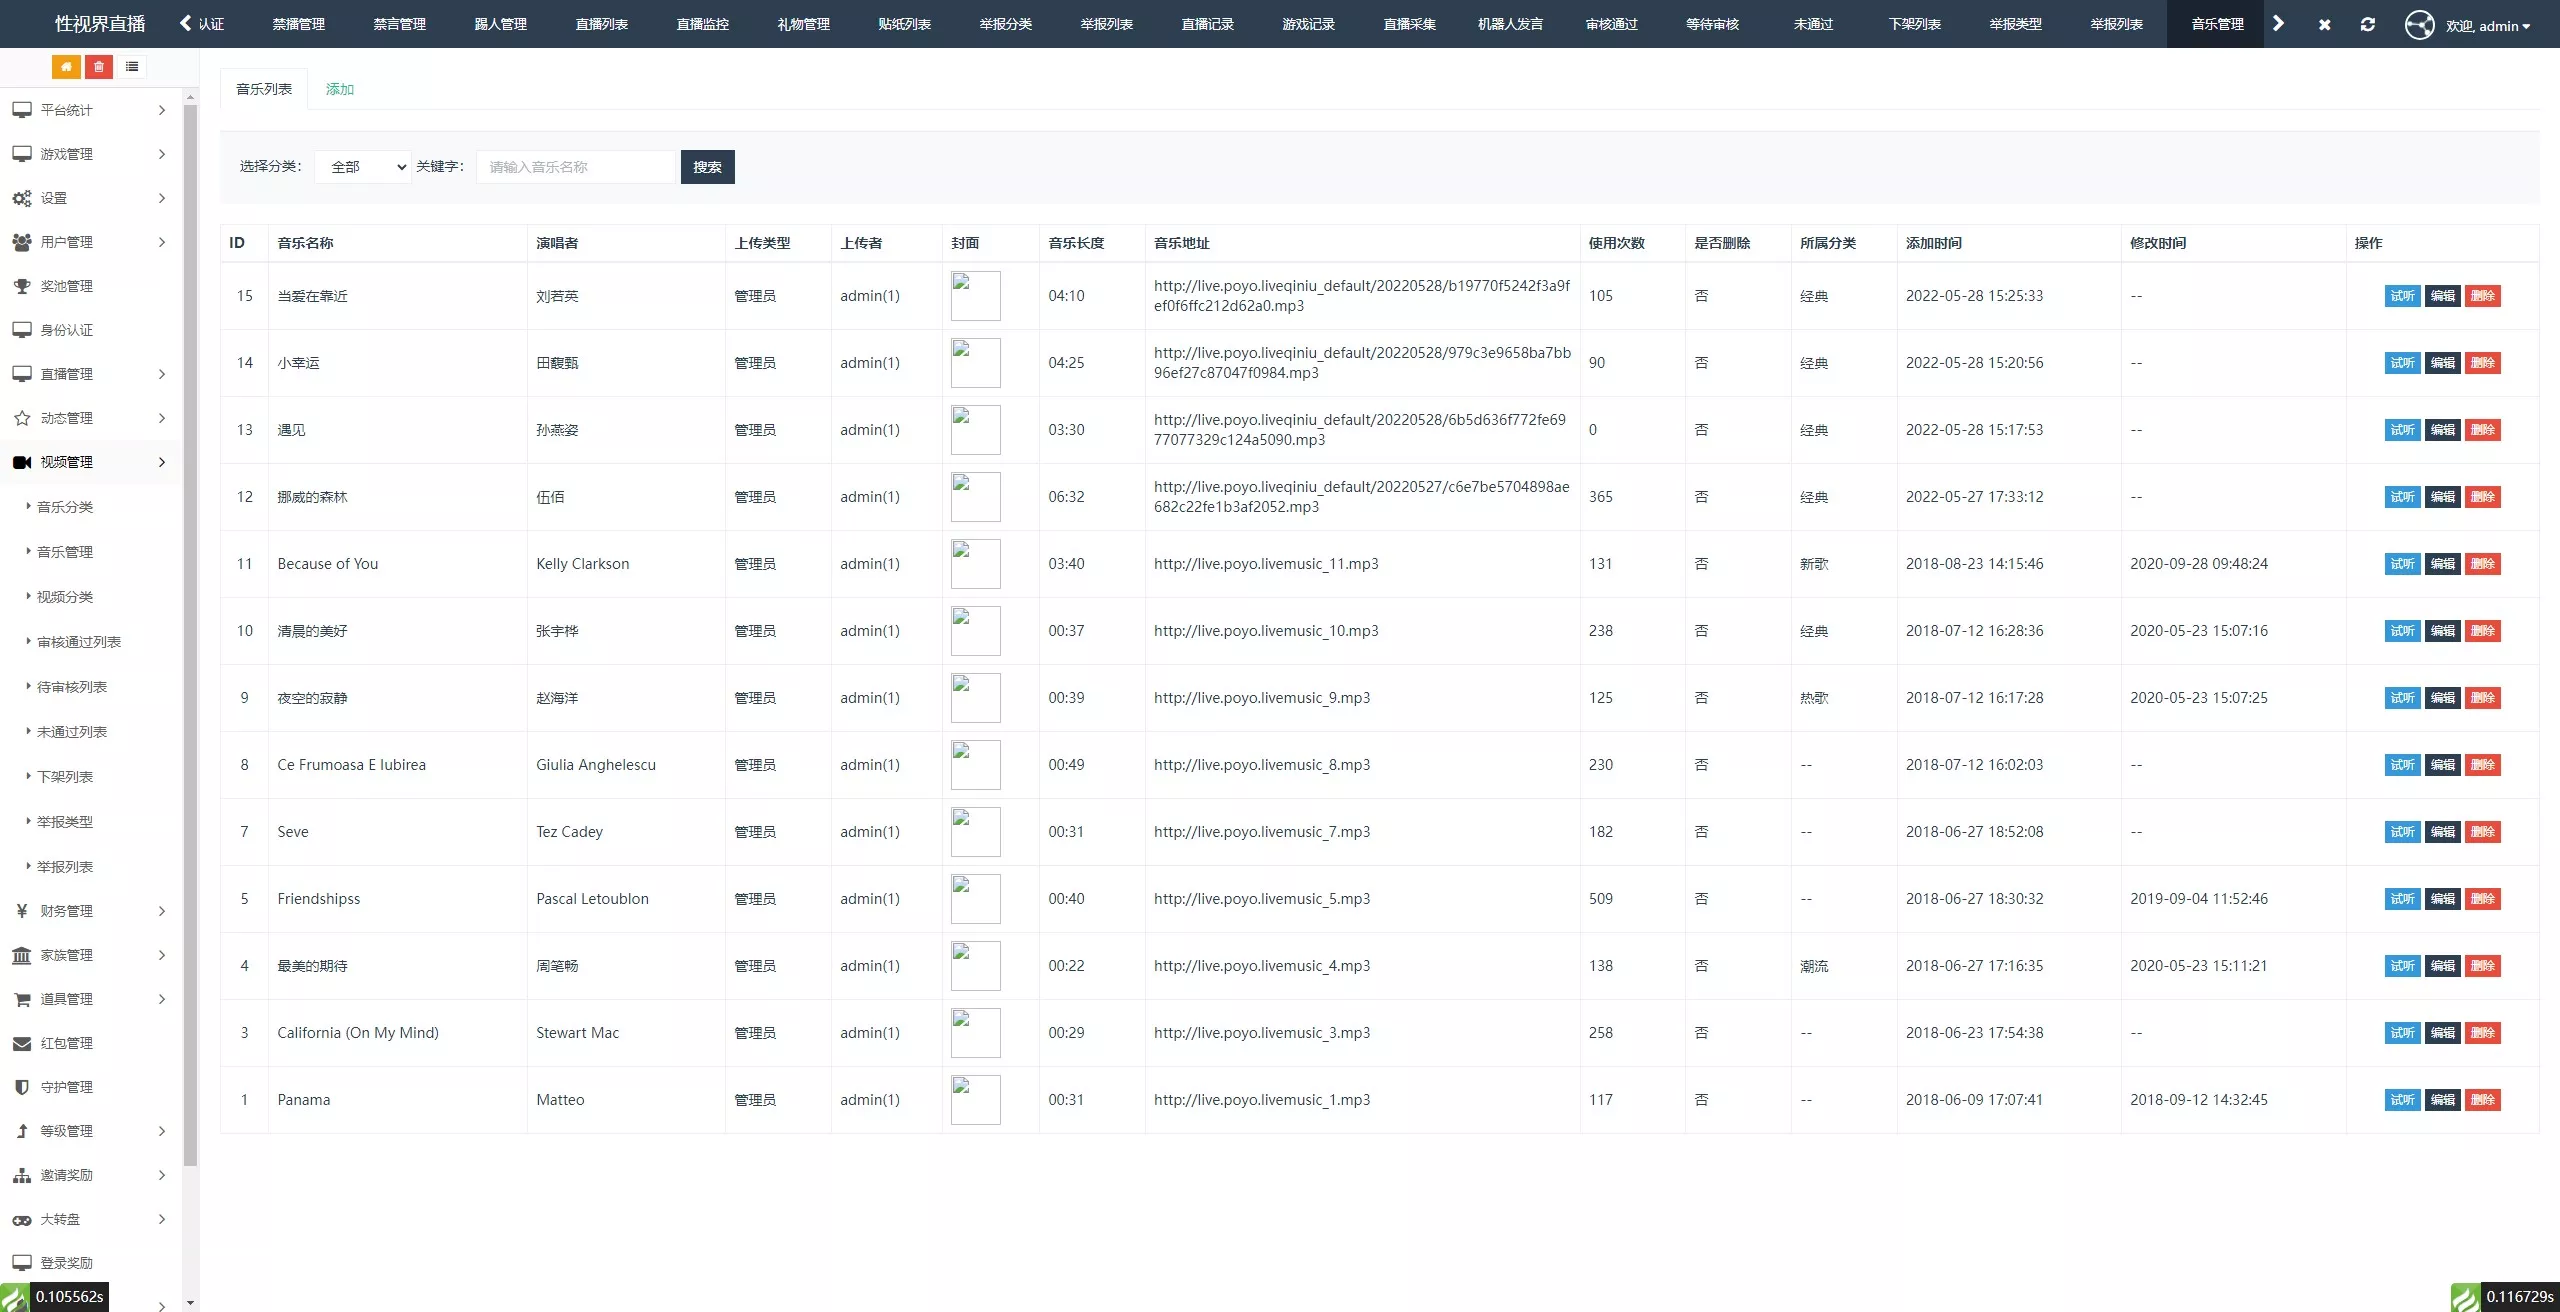Click the orange home icon button
Viewport: 2560px width, 1312px height.
click(66, 67)
